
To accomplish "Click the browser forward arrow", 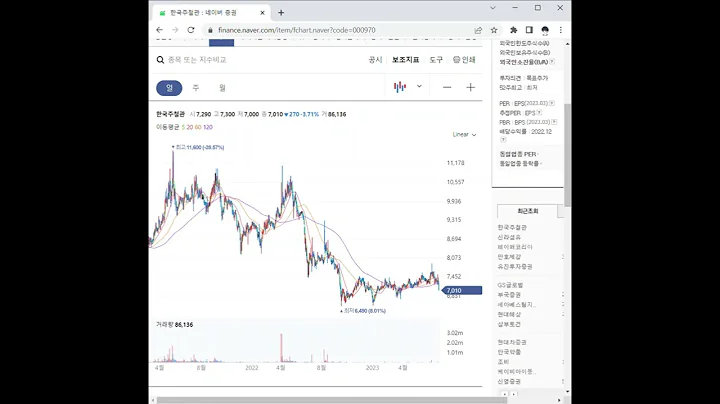I will coord(175,30).
